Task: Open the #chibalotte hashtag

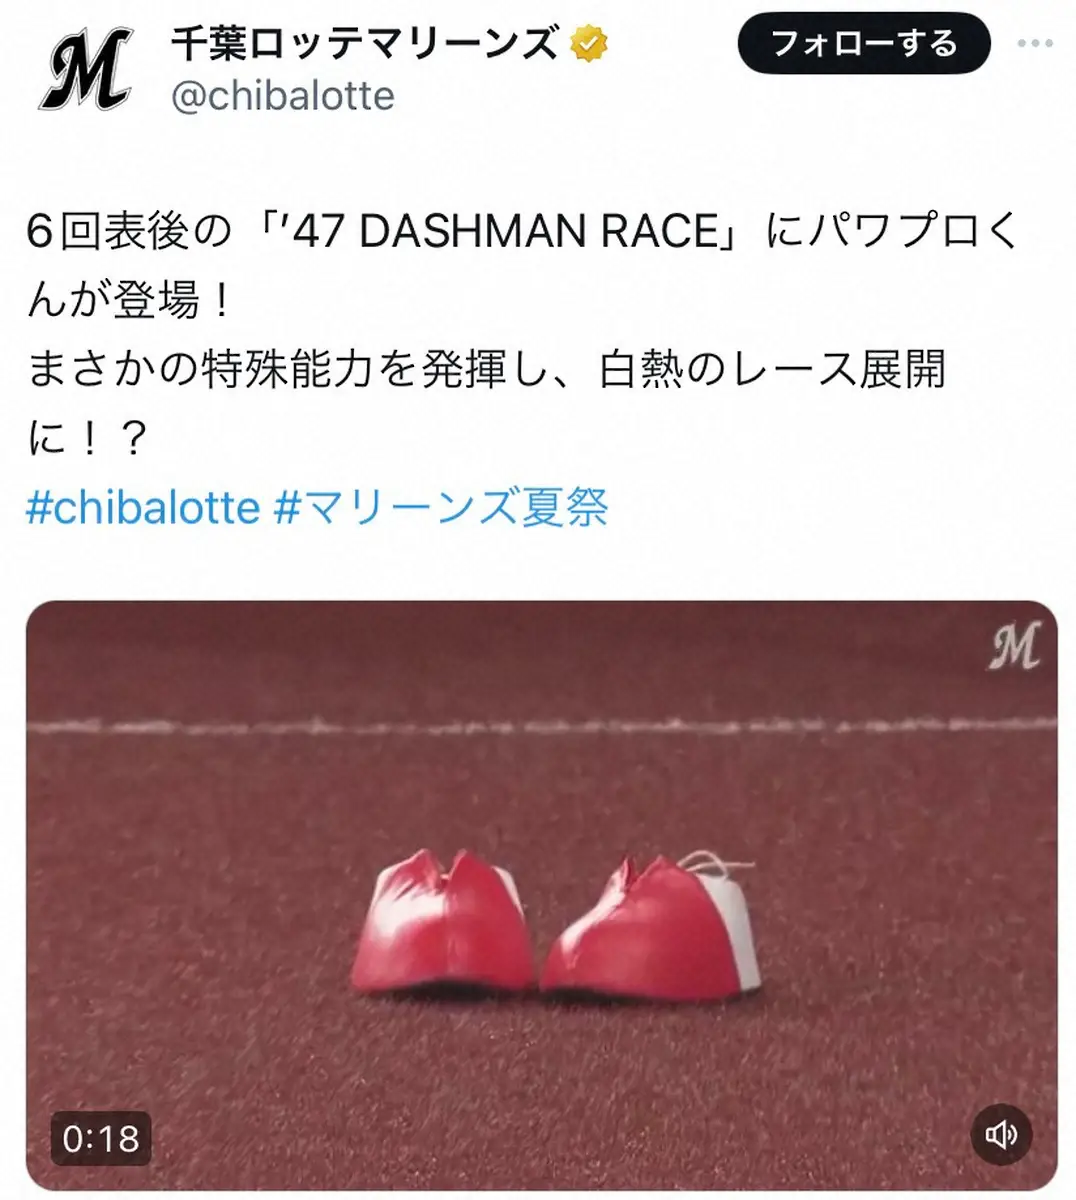Action: [143, 507]
